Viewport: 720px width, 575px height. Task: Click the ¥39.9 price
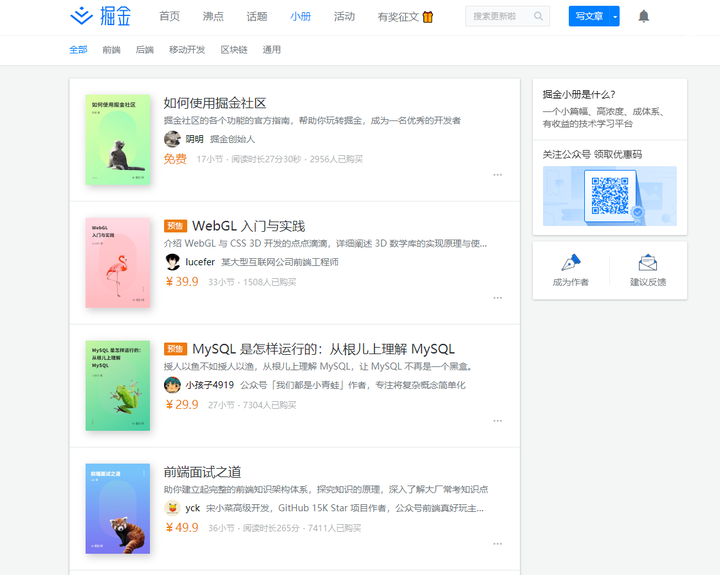(182, 282)
